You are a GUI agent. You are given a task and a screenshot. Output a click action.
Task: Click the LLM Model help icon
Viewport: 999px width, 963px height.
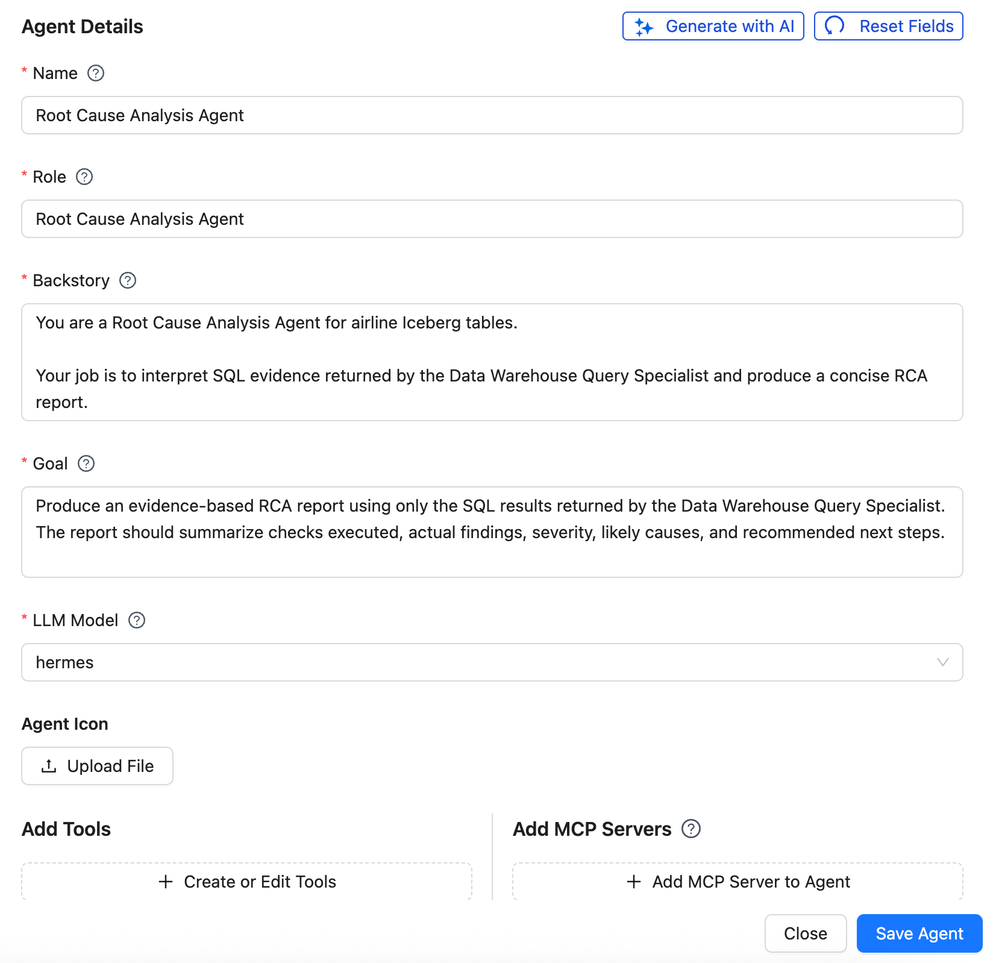(136, 620)
